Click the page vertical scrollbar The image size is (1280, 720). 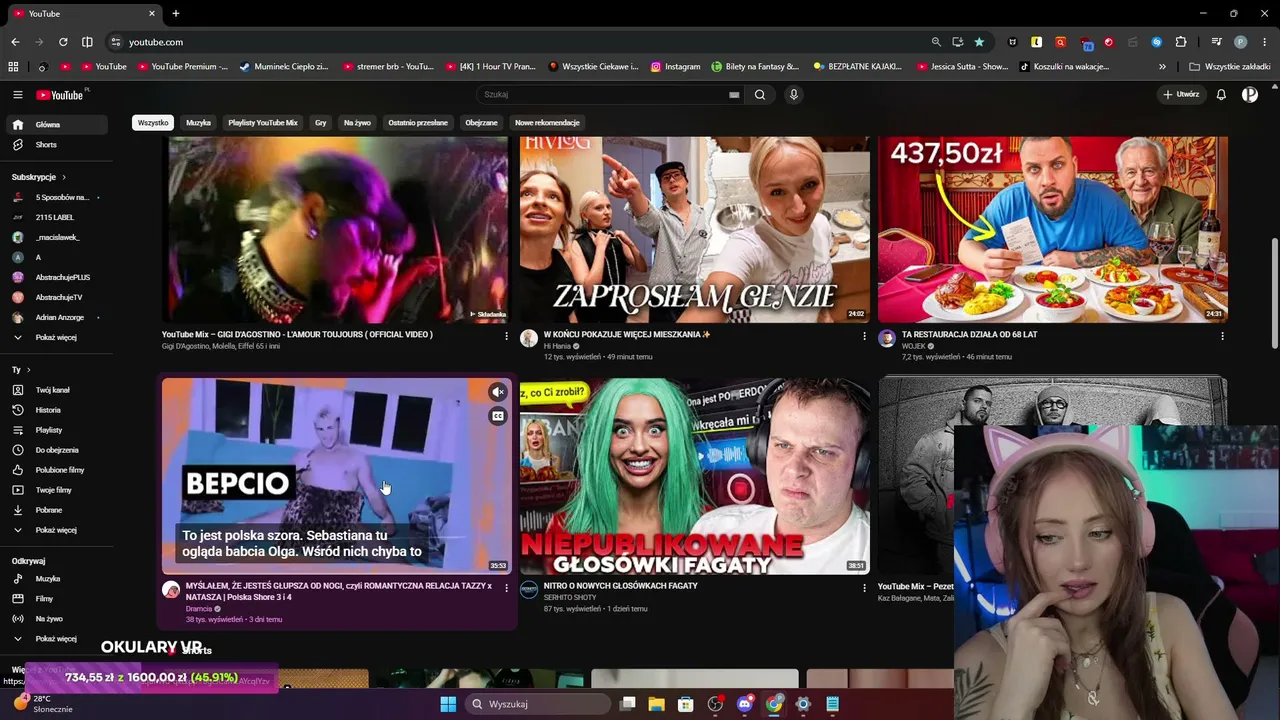pos(1274,294)
